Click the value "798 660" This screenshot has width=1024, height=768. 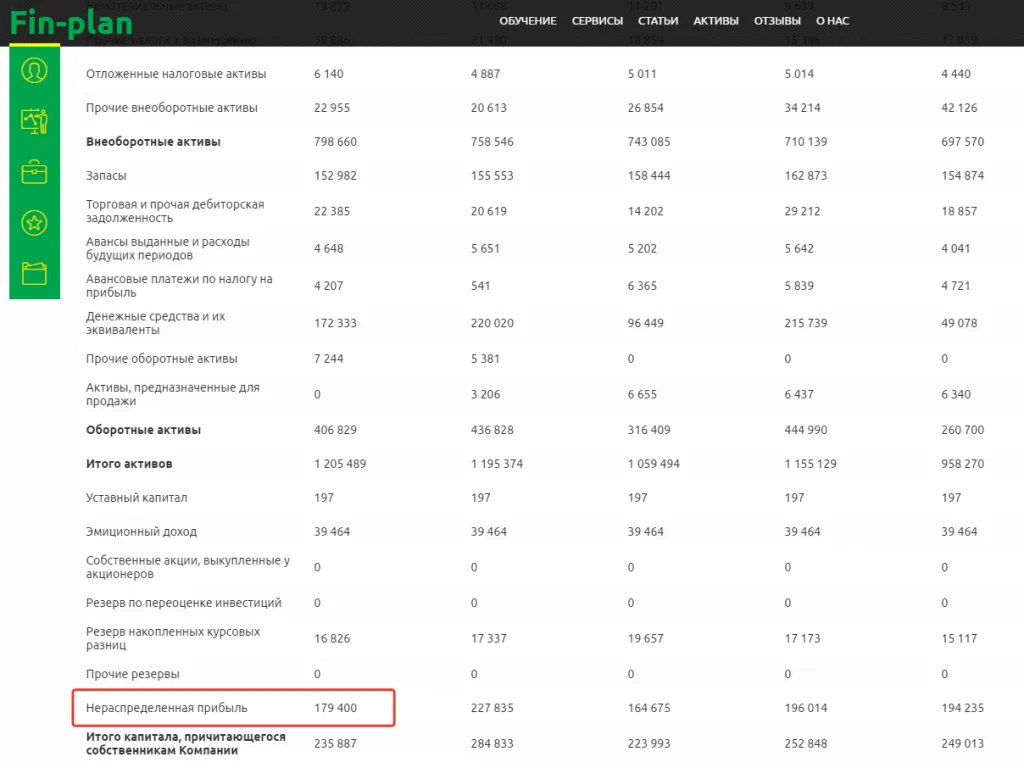(335, 142)
